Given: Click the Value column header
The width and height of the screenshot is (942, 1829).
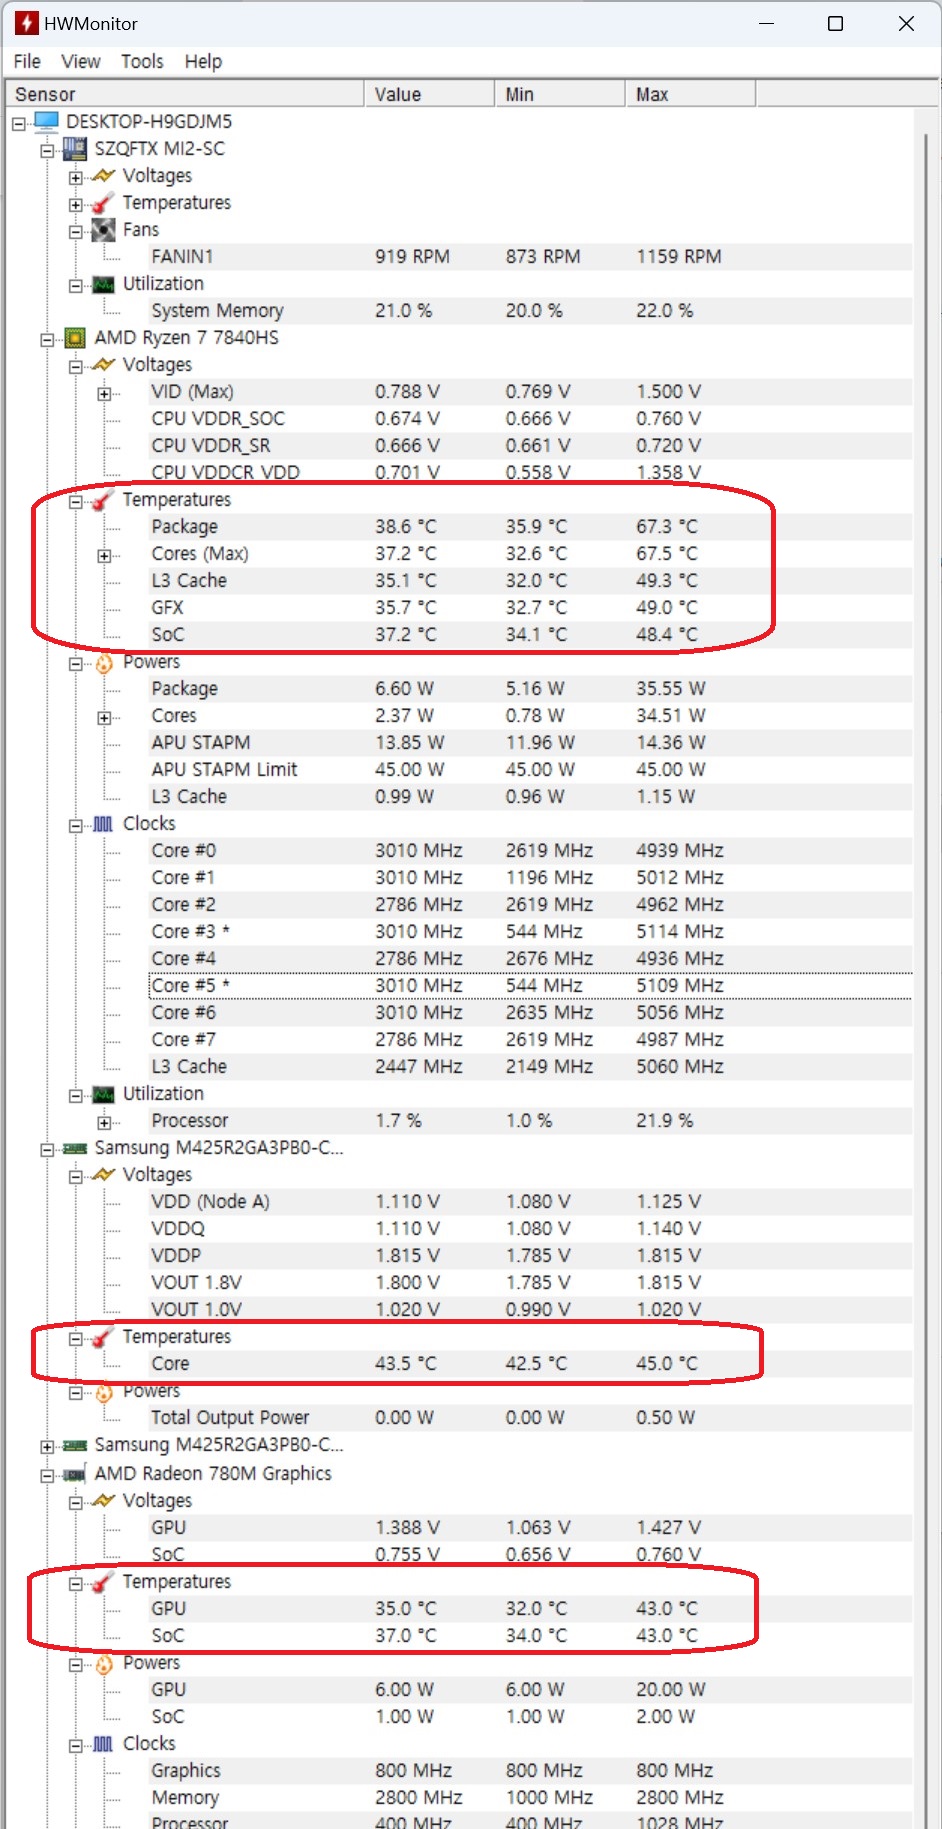Looking at the screenshot, I should [429, 94].
